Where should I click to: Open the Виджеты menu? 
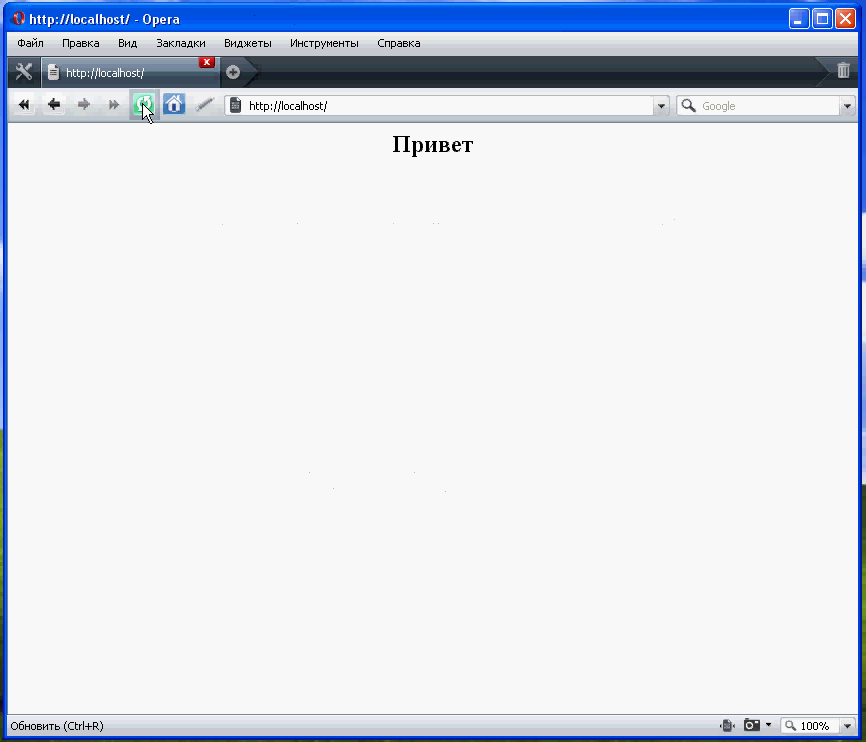[248, 43]
